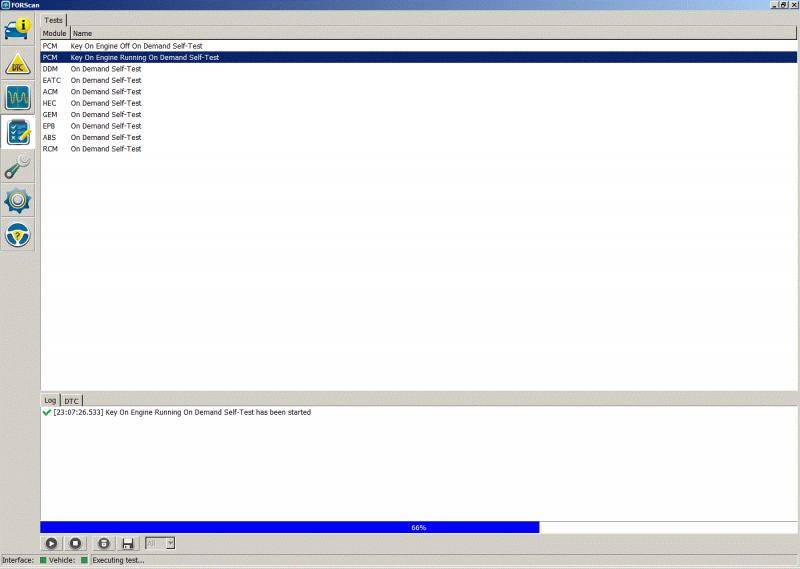Expand the All filter dropdown
Viewport: 800px width, 569px height.
[x=170, y=543]
